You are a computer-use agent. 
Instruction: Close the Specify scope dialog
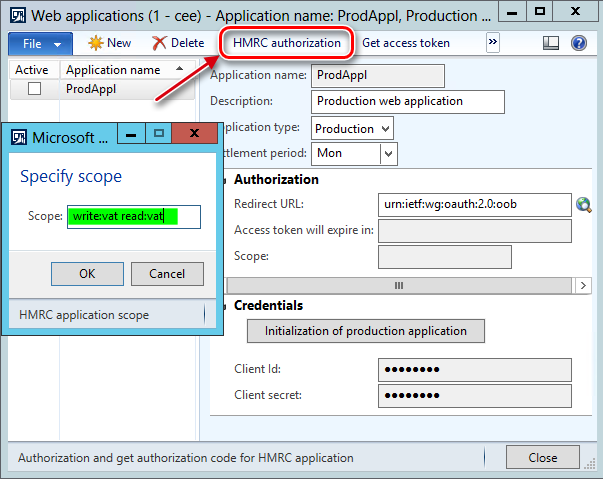tap(194, 134)
